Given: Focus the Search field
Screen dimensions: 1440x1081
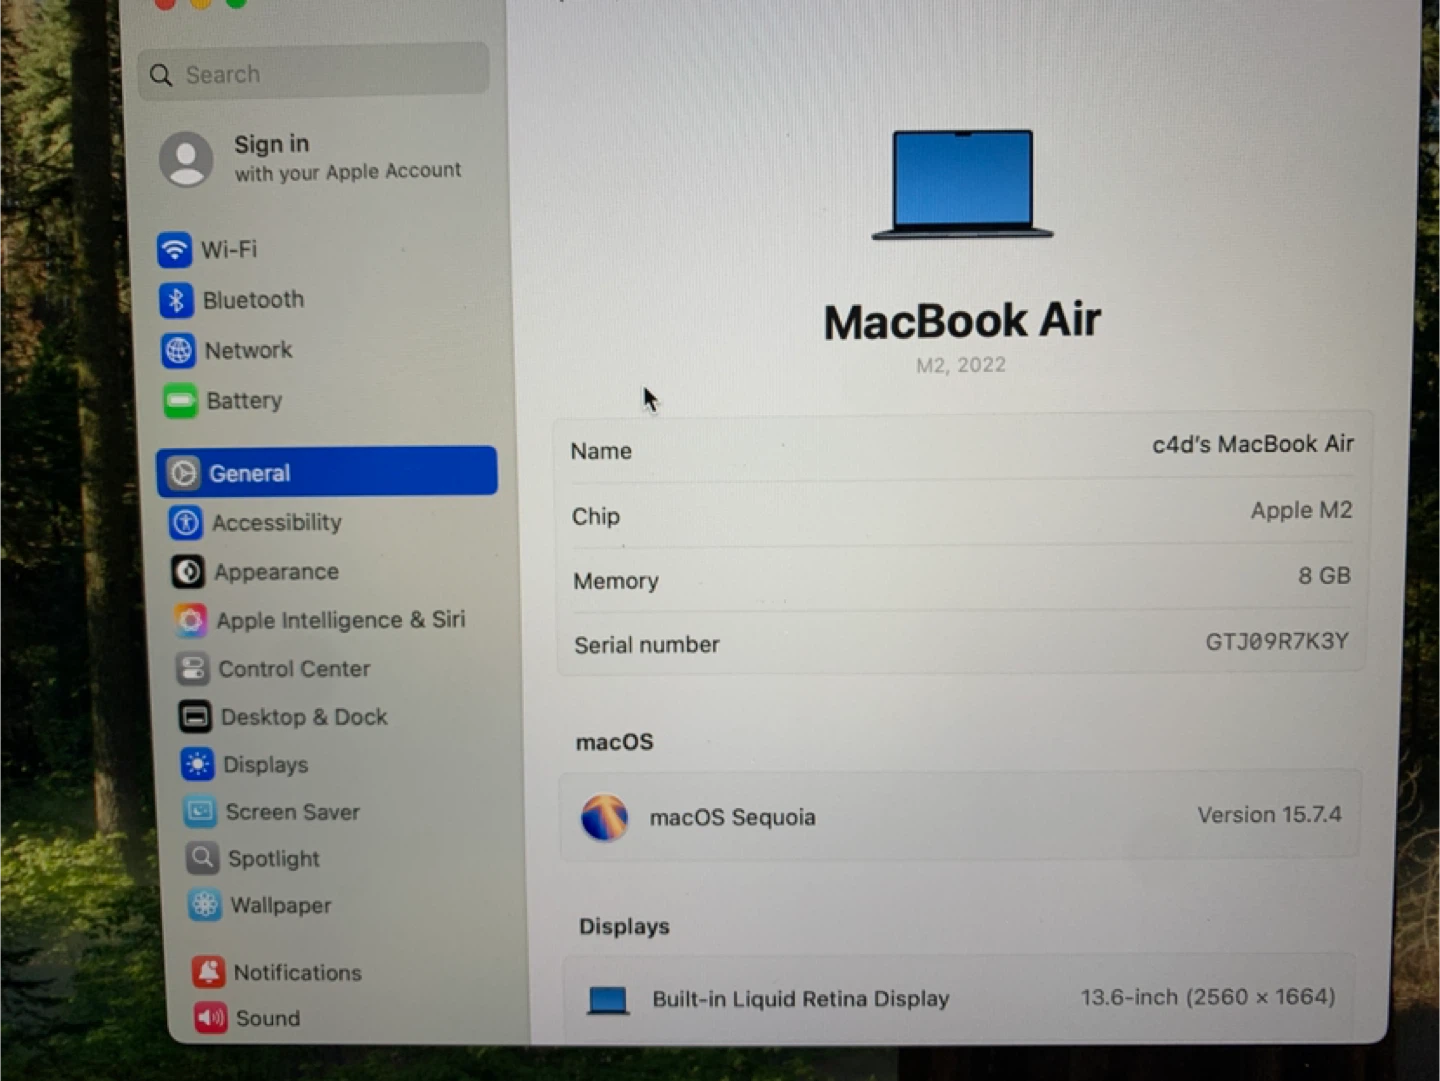Looking at the screenshot, I should 314,72.
